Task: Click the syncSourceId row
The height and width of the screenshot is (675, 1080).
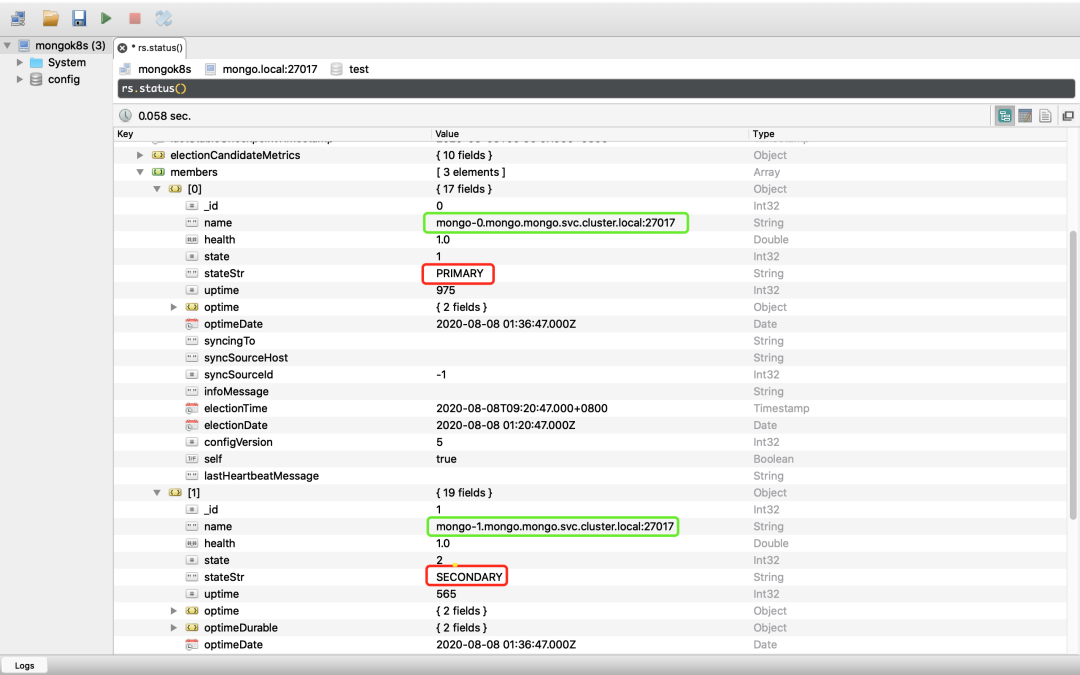Action: coord(590,375)
